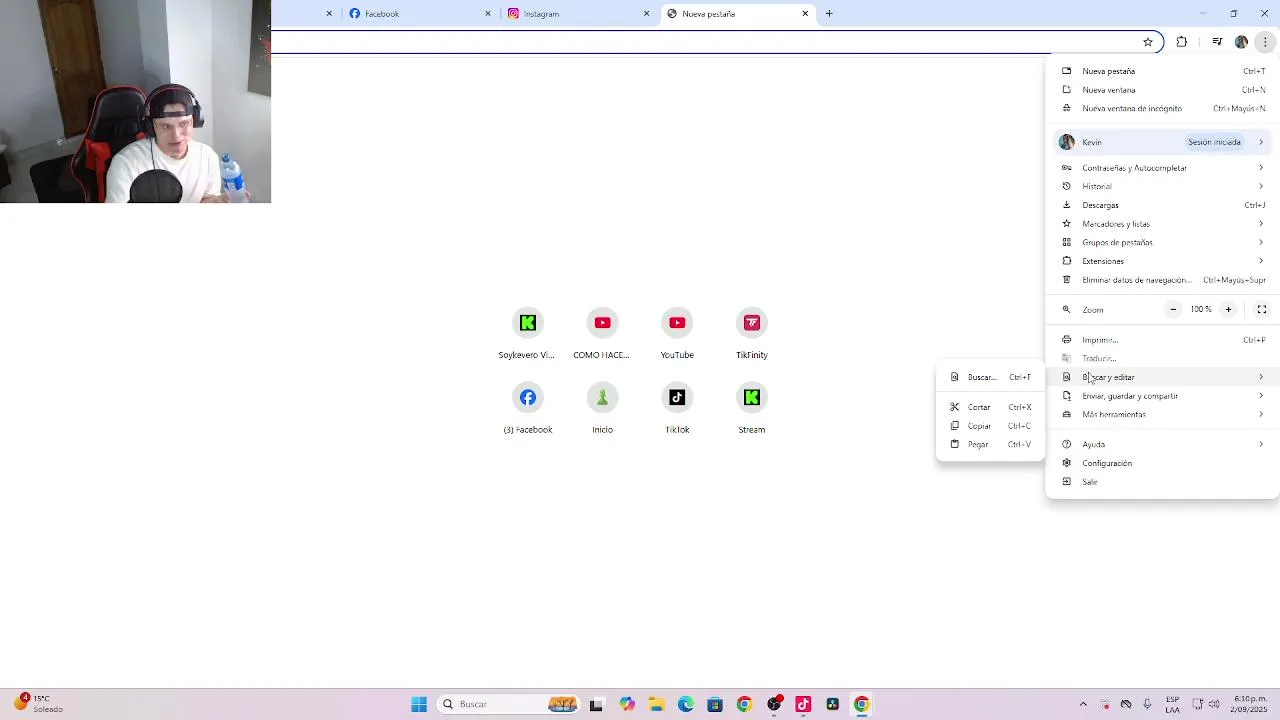
Task: Close the Facebook tab
Action: coord(488,14)
